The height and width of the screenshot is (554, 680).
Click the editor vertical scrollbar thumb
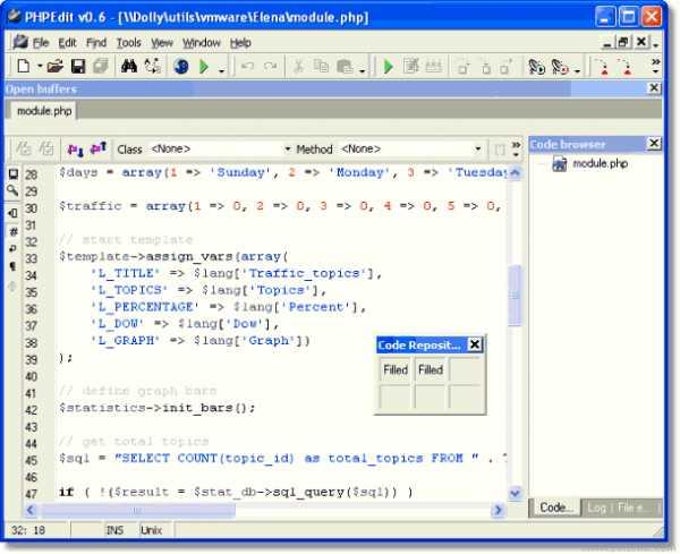tap(515, 295)
